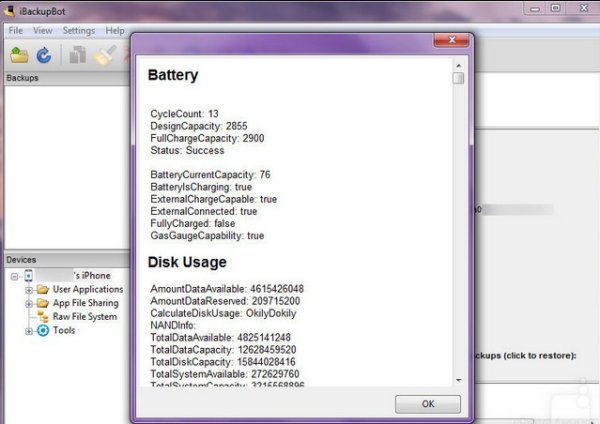600x424 pixels.
Task: Click the App File Sharing folder icon
Action: click(x=43, y=303)
